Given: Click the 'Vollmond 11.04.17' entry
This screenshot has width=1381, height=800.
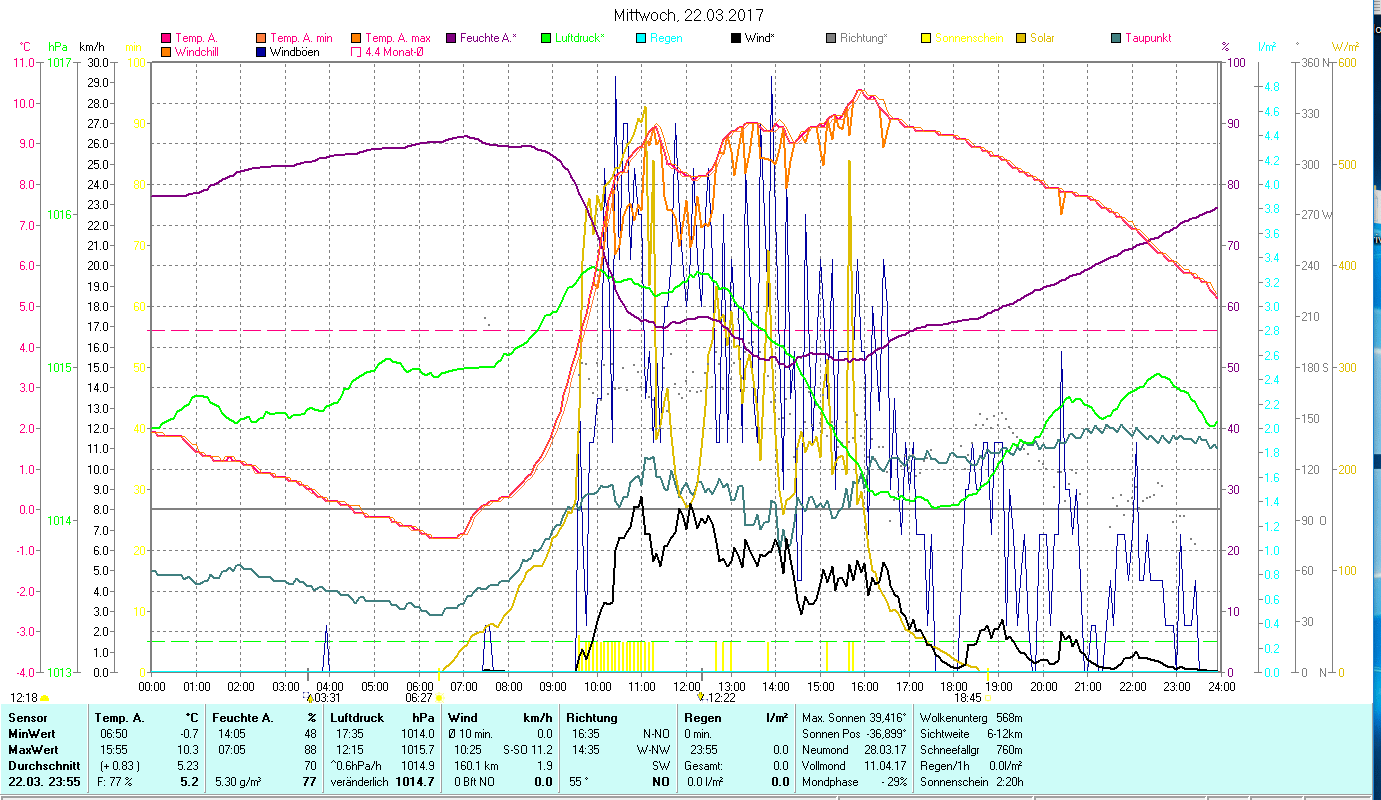Looking at the screenshot, I should 854,766.
